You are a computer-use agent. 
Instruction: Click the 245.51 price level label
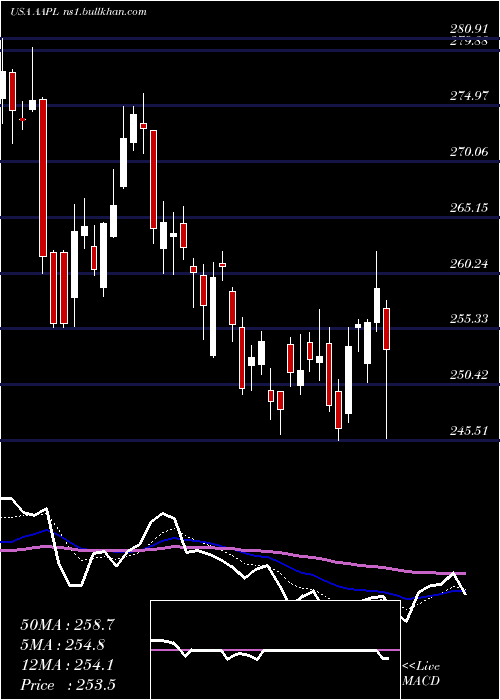point(468,431)
